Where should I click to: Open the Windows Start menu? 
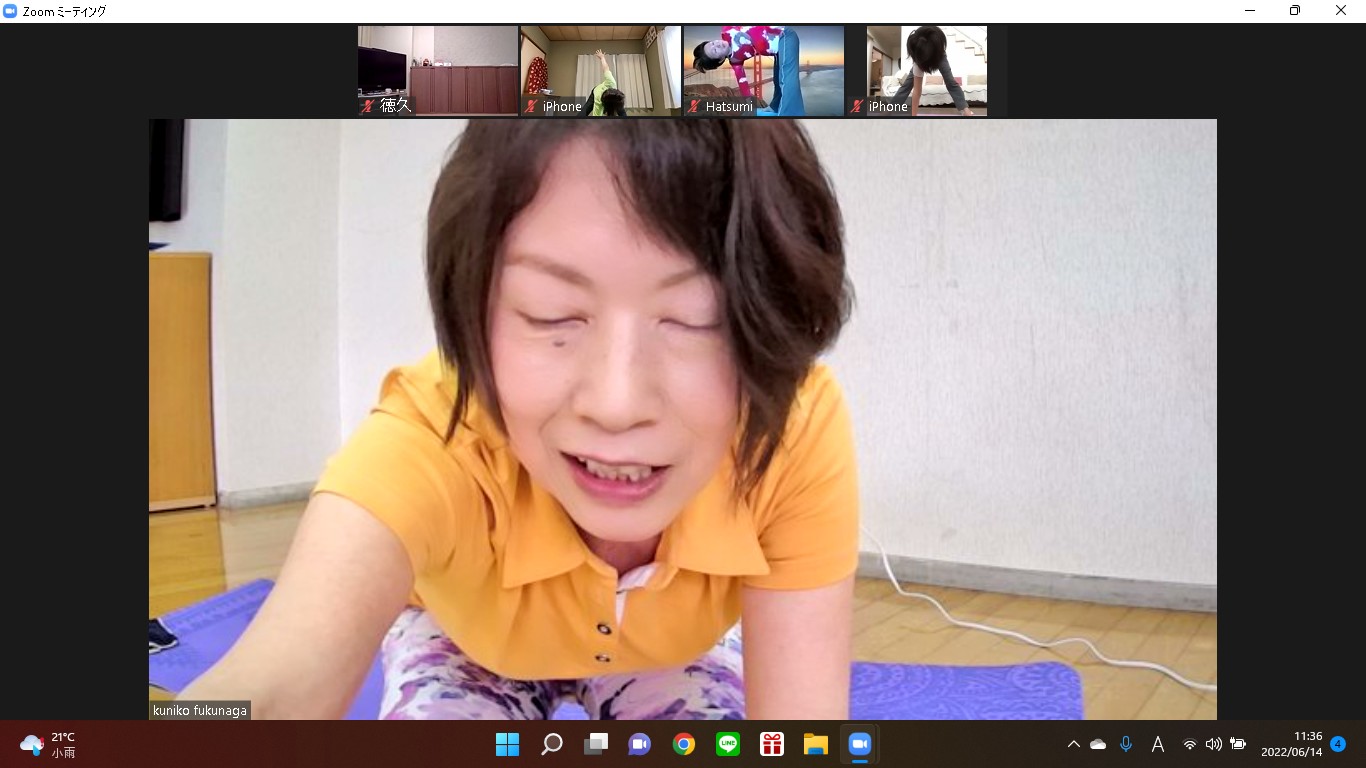click(508, 744)
